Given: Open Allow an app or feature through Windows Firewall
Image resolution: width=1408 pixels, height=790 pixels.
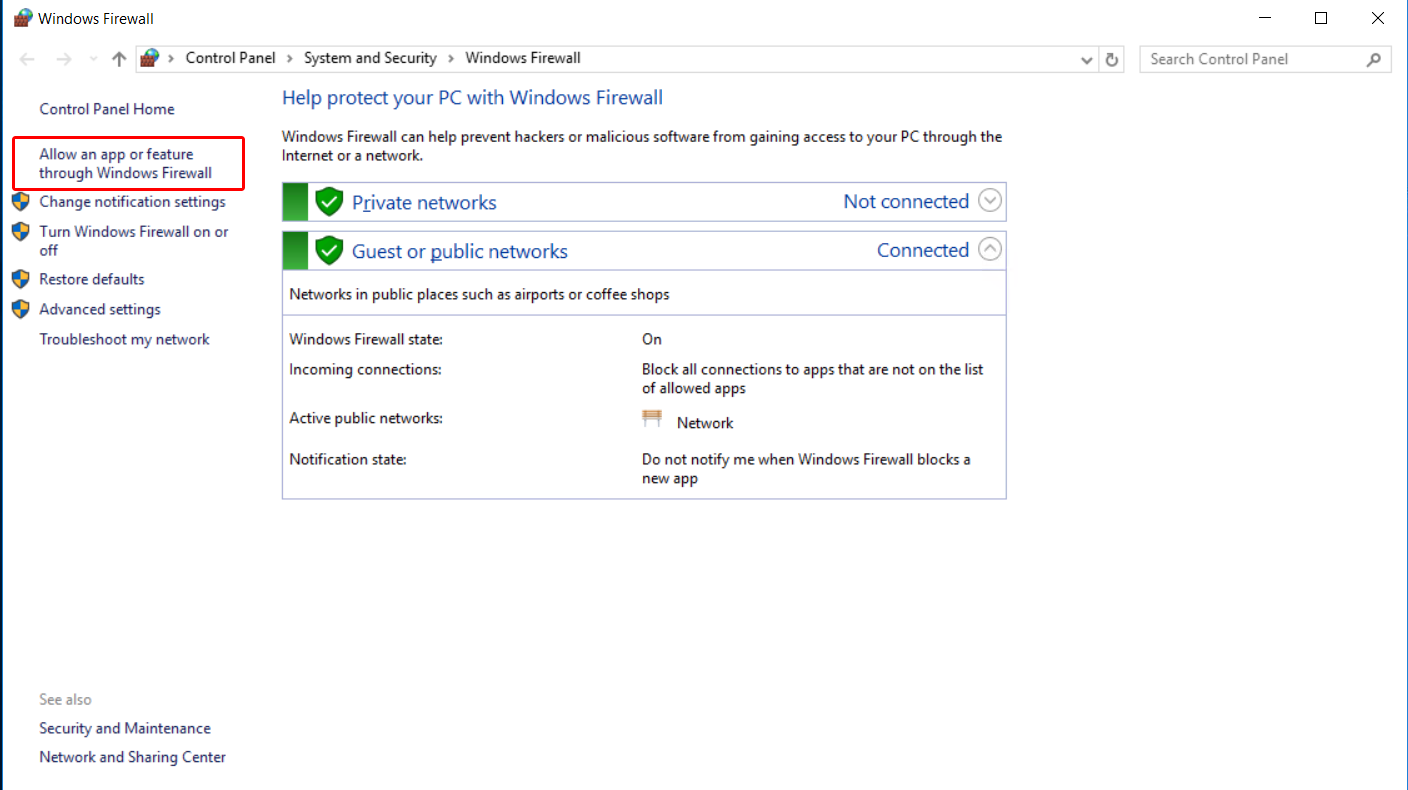Looking at the screenshot, I should [126, 163].
